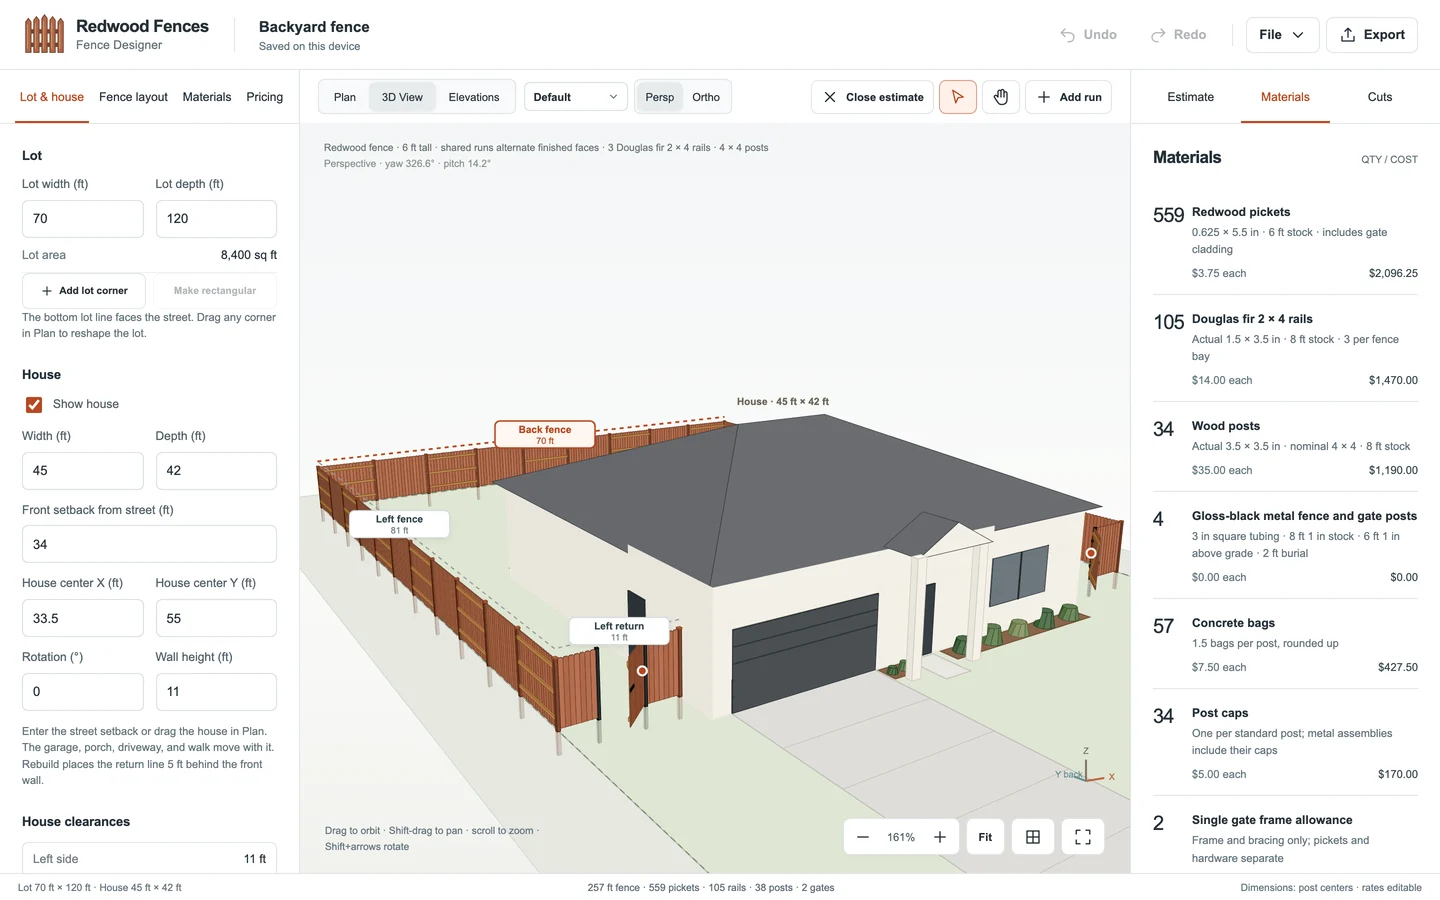Select the Left return 11 ft label

[x=619, y=631]
